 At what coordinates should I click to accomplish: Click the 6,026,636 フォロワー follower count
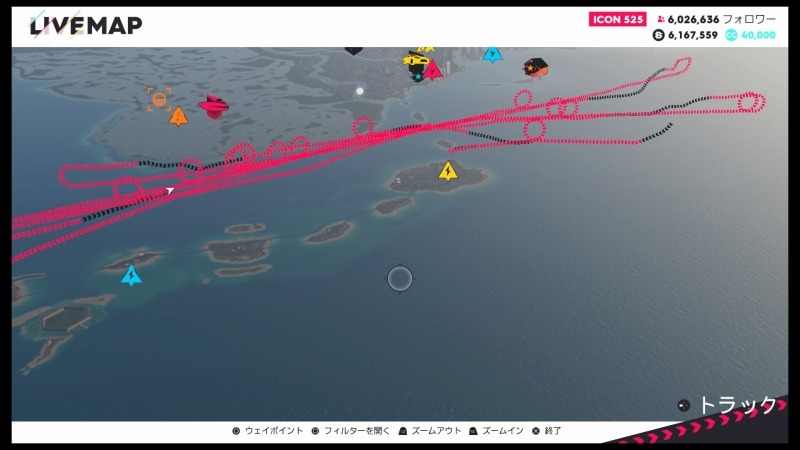721,19
